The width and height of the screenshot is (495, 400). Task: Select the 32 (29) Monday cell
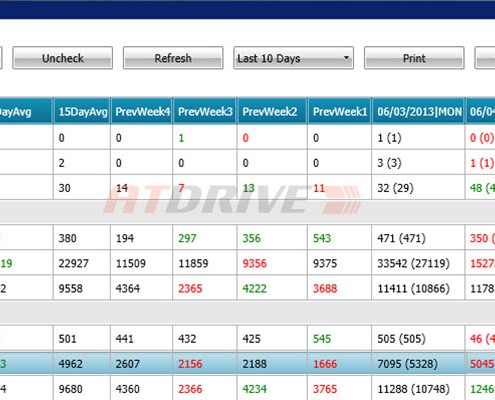pyautogui.click(x=418, y=188)
